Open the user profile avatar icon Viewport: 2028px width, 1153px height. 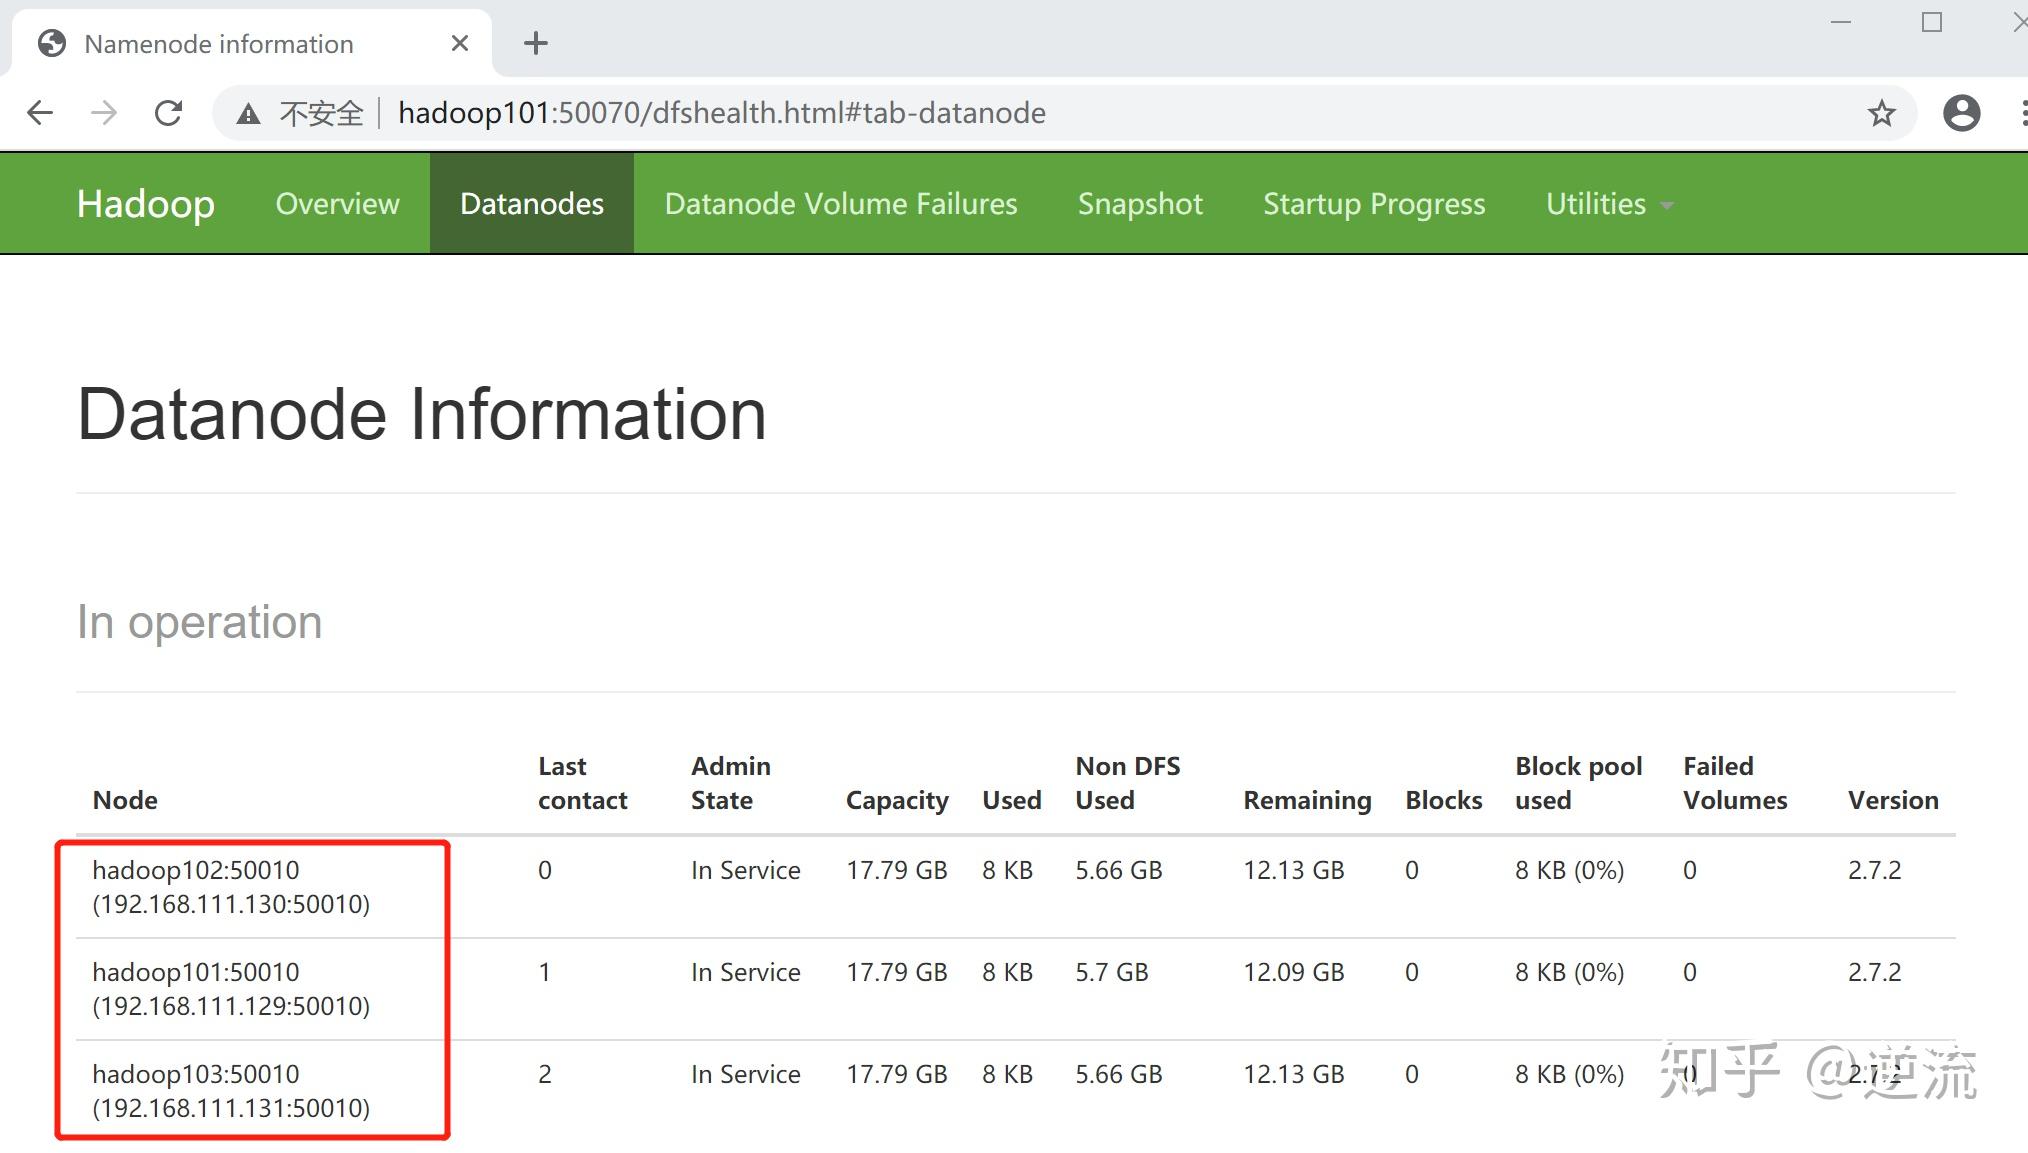(1961, 113)
